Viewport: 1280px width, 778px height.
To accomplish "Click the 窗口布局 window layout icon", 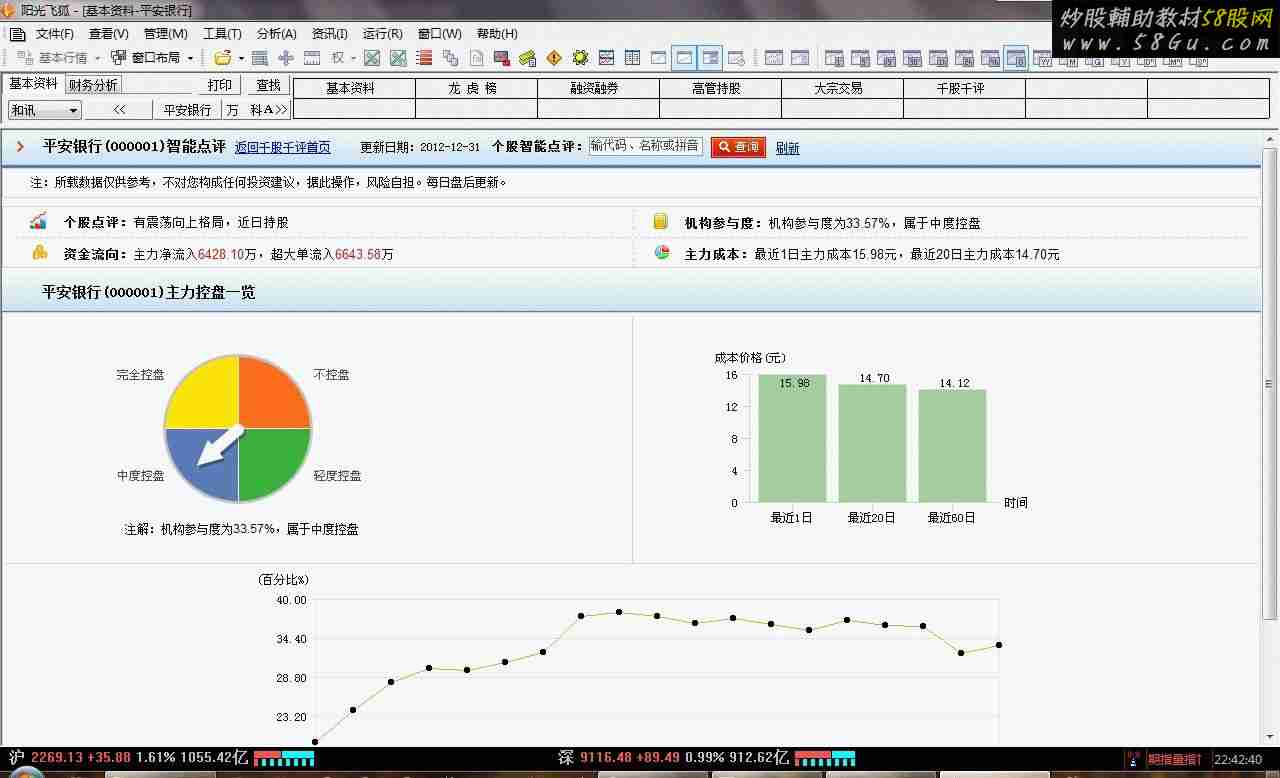I will point(119,58).
